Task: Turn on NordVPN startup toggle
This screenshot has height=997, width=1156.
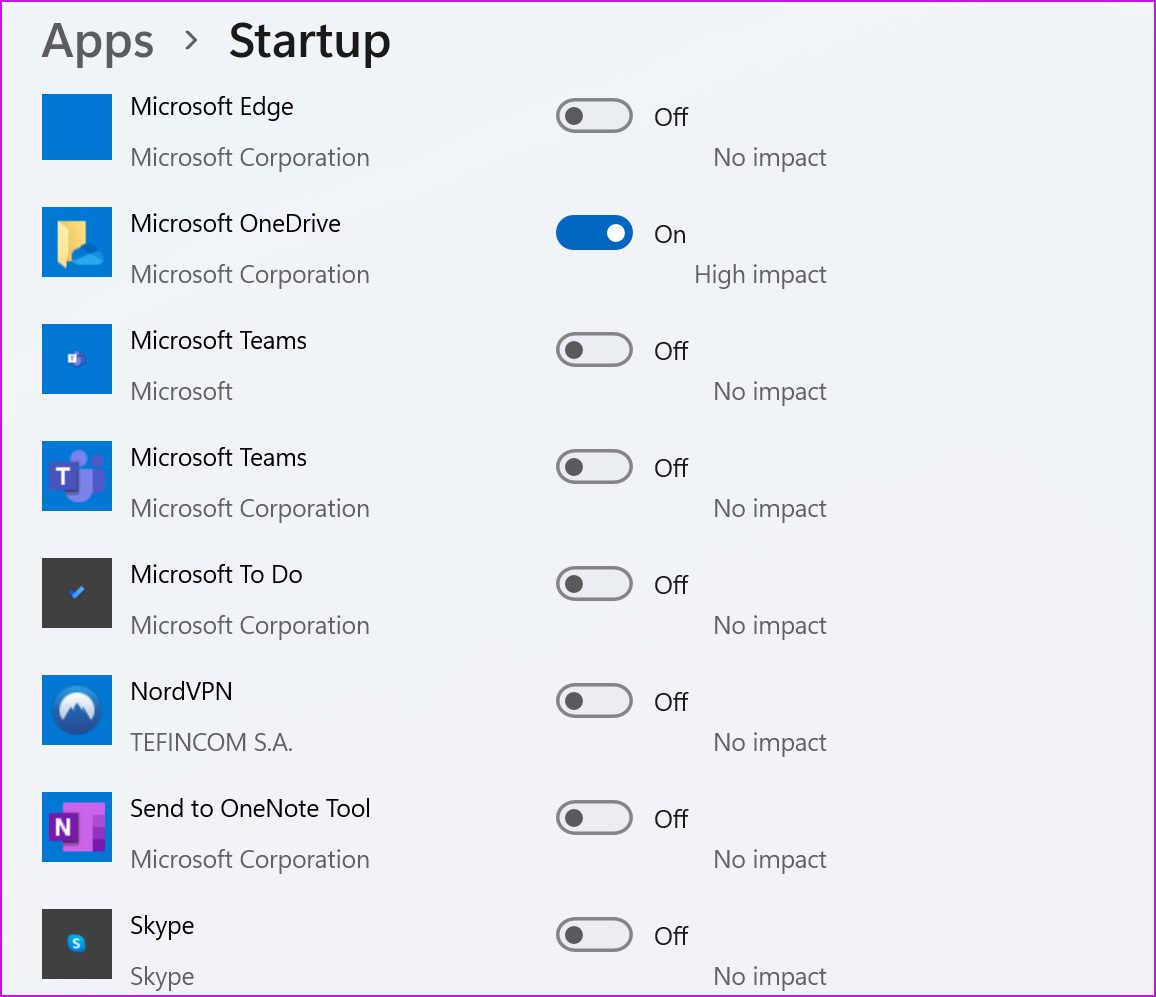Action: 594,701
